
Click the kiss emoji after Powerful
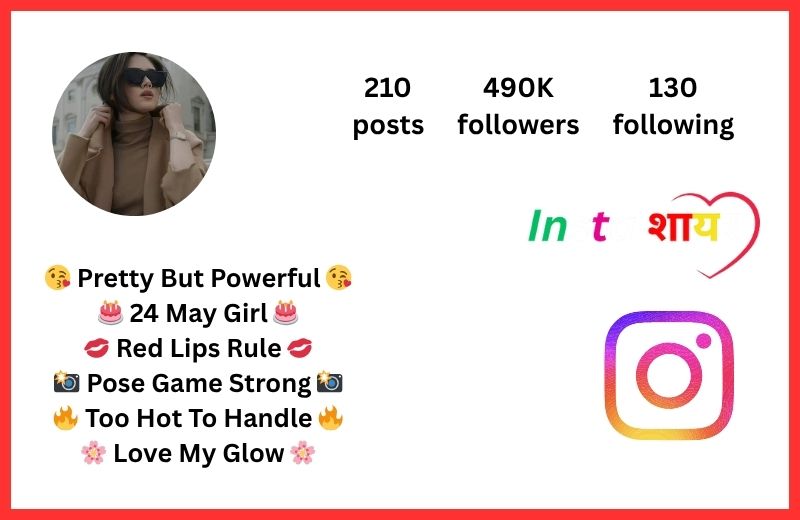click(x=339, y=278)
